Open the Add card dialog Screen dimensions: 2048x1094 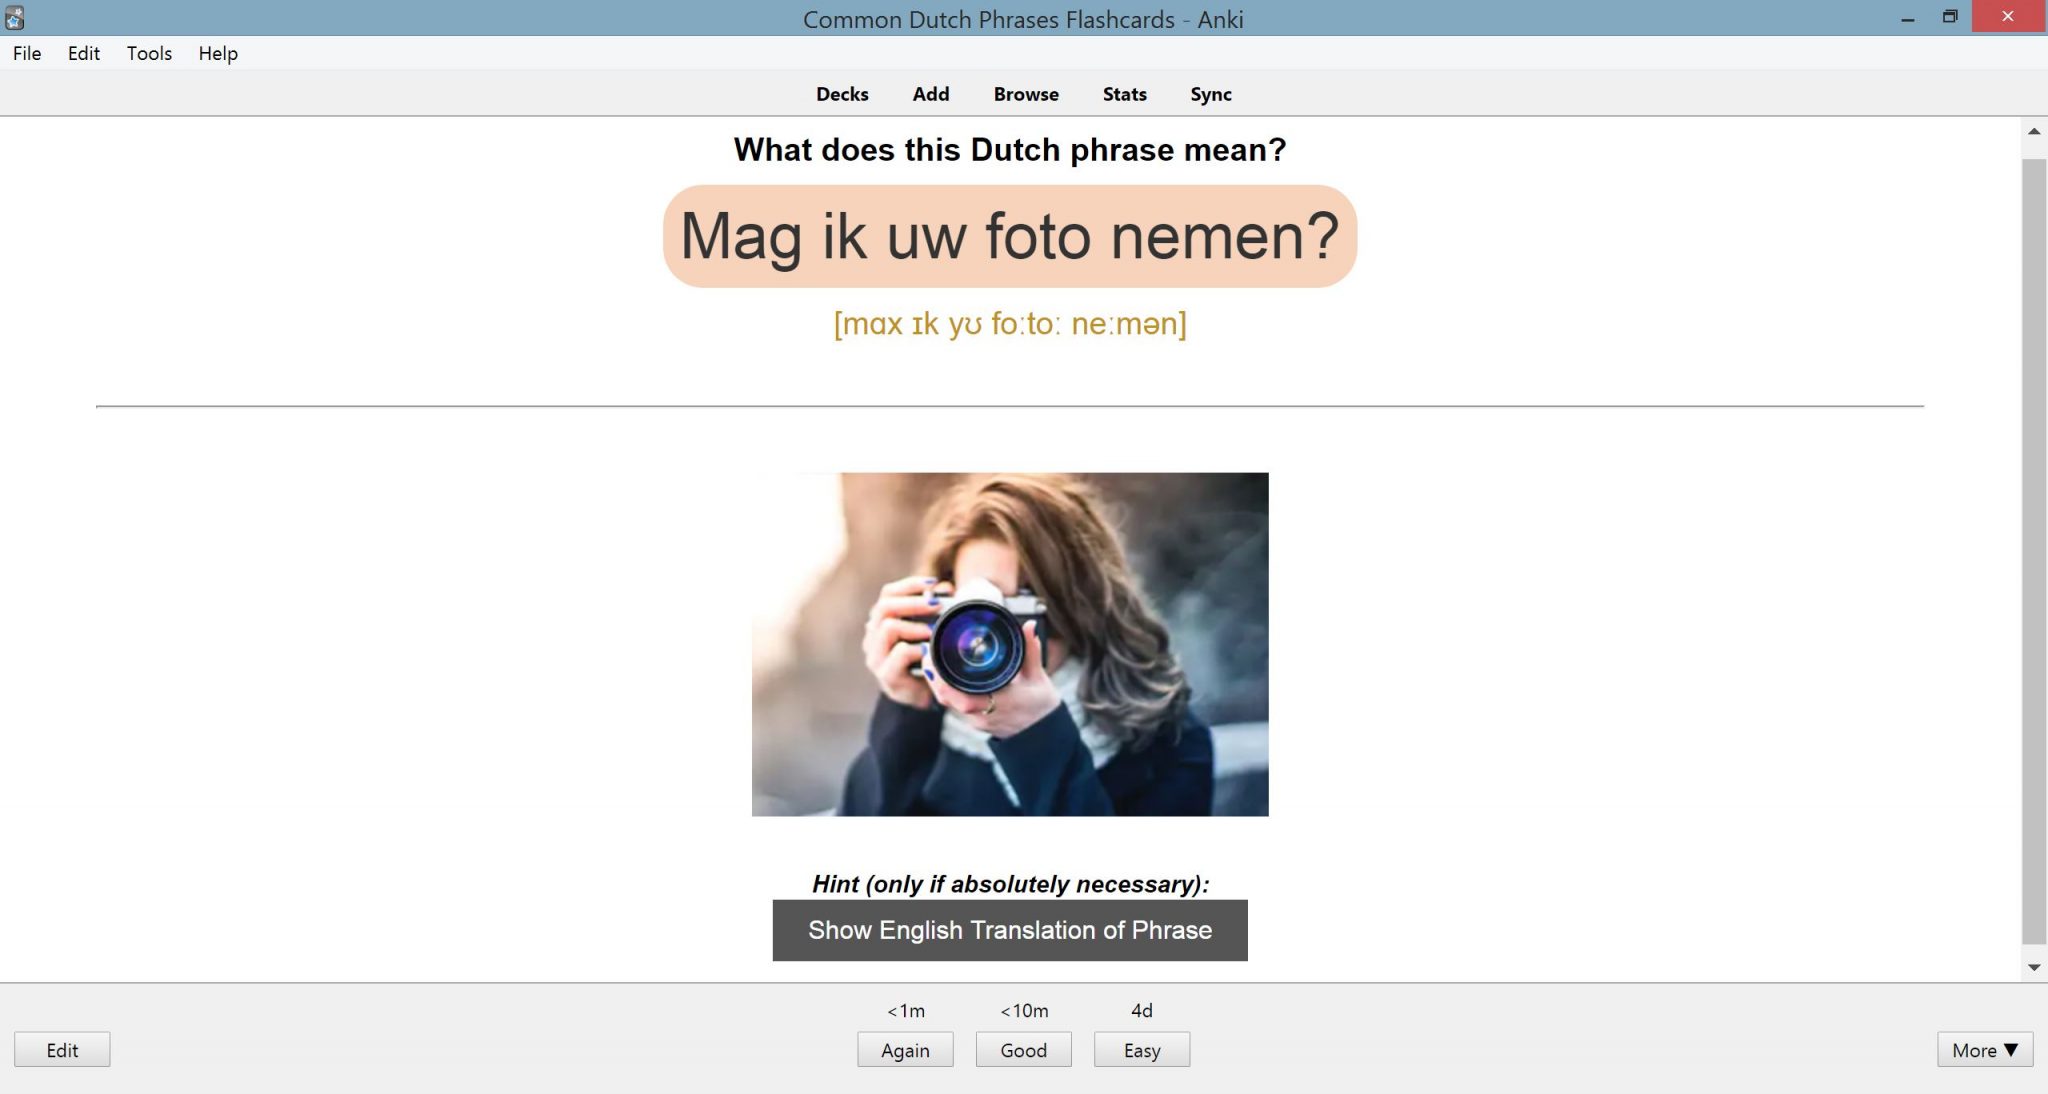click(x=930, y=93)
